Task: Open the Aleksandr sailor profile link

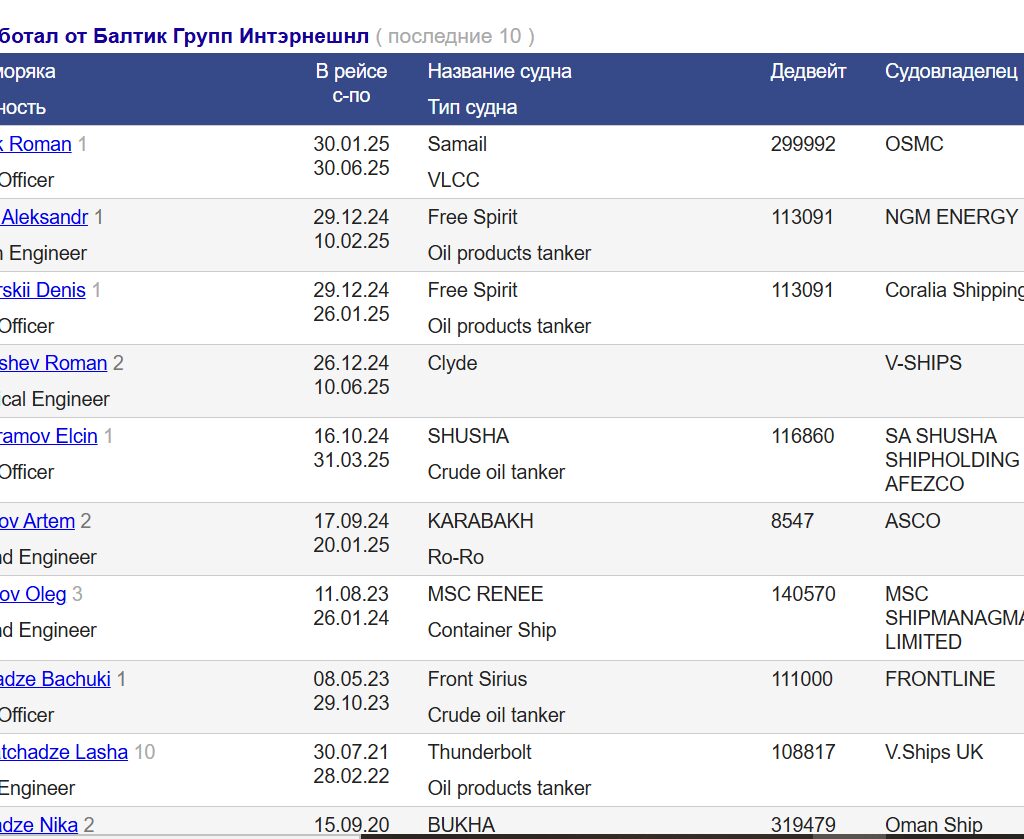Action: coord(45,217)
